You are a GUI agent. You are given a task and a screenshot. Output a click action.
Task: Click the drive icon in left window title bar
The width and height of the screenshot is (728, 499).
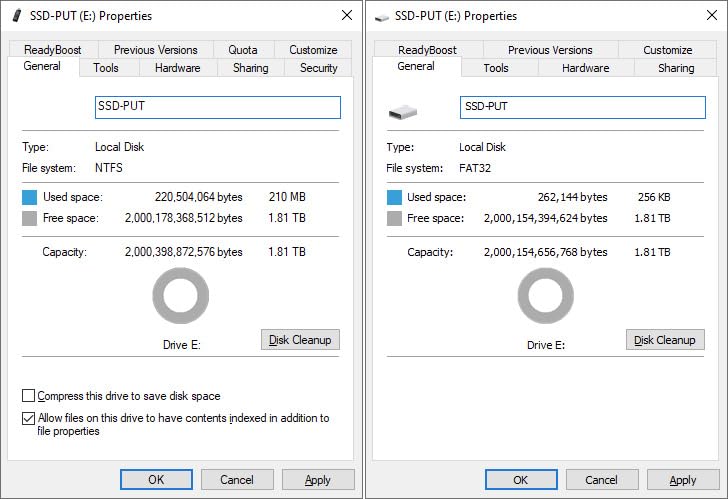coord(16,17)
